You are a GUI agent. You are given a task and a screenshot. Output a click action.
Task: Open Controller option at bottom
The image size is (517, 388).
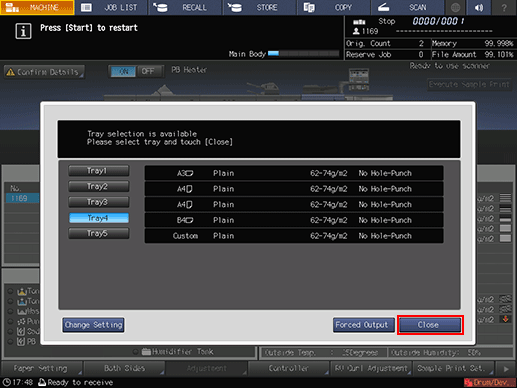[x=289, y=368]
